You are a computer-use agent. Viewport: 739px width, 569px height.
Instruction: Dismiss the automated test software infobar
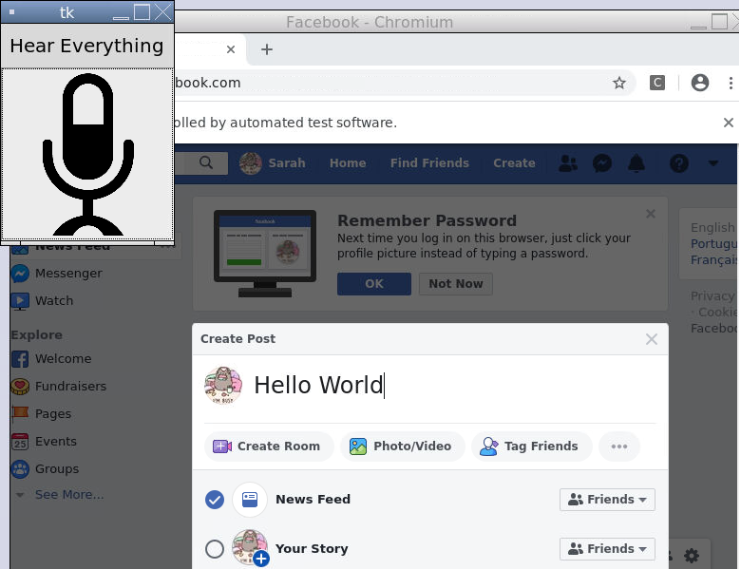coord(728,123)
